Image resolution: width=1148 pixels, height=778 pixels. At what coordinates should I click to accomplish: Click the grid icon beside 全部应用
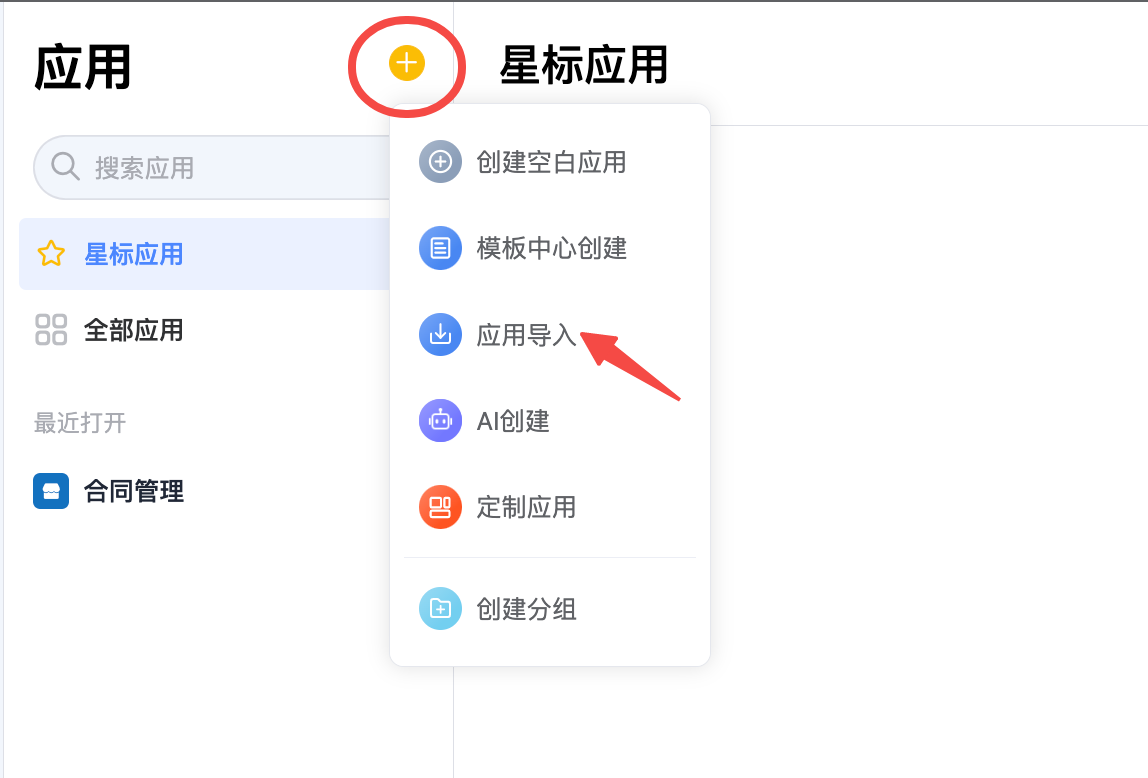click(51, 330)
